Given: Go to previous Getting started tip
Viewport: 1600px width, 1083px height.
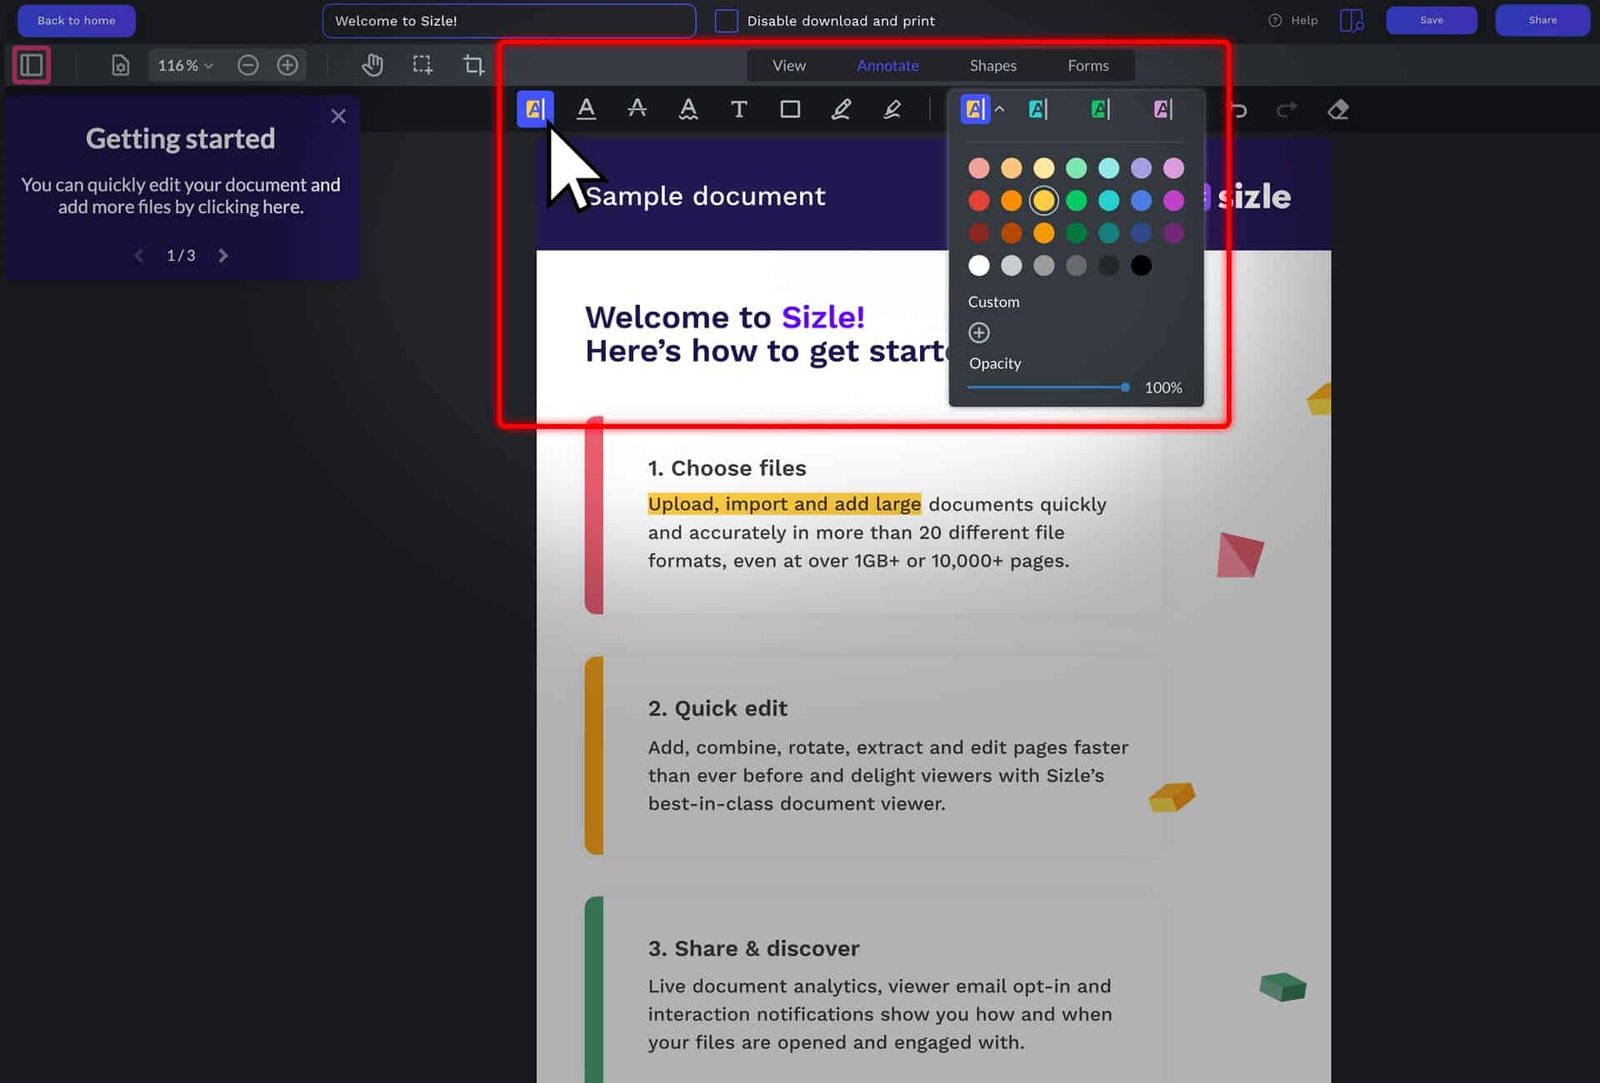Looking at the screenshot, I should [x=138, y=256].
